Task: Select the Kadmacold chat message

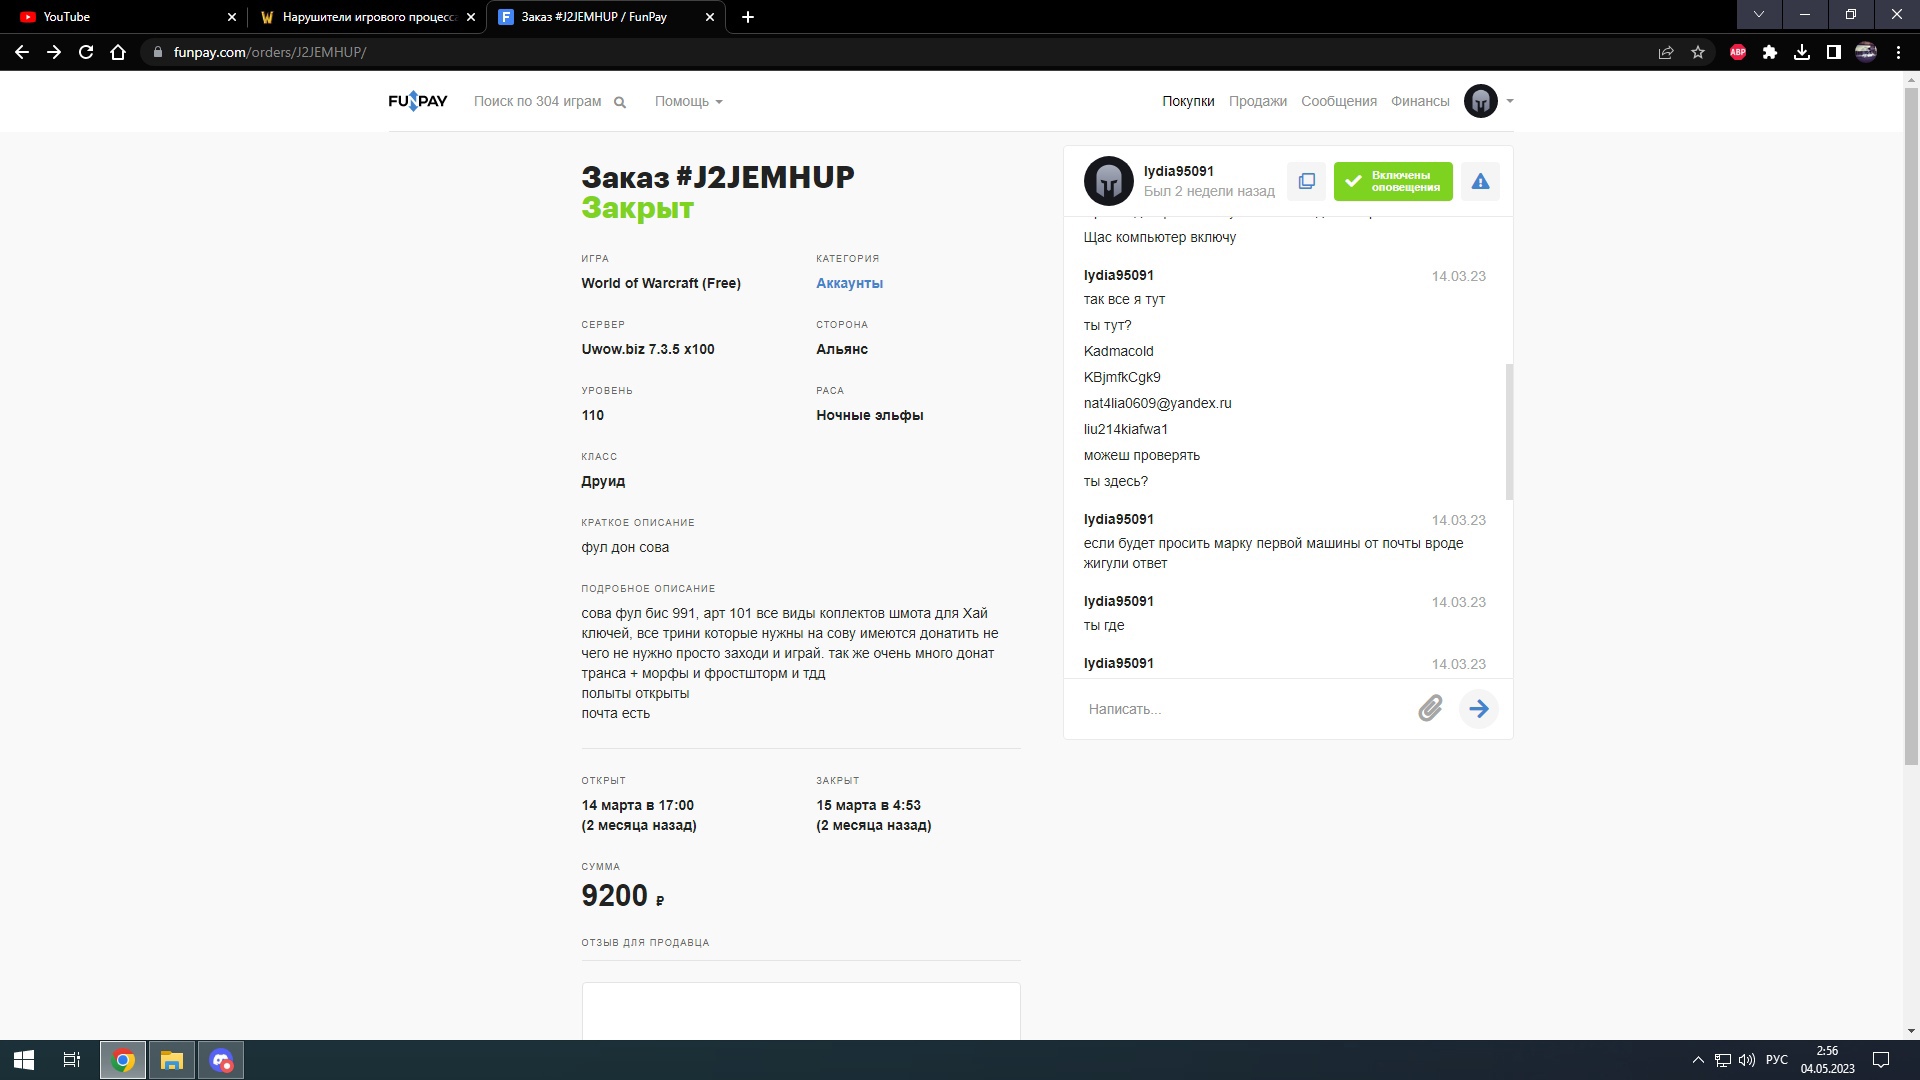Action: (1118, 351)
